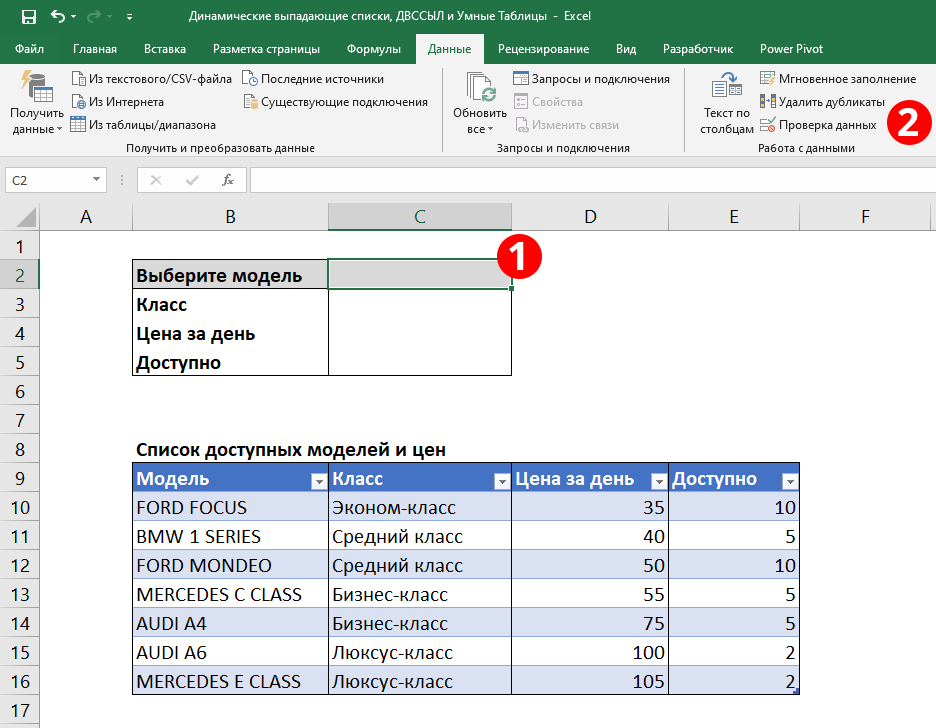
Task: Click Из текстового/CSV-файла
Action: coord(152,79)
